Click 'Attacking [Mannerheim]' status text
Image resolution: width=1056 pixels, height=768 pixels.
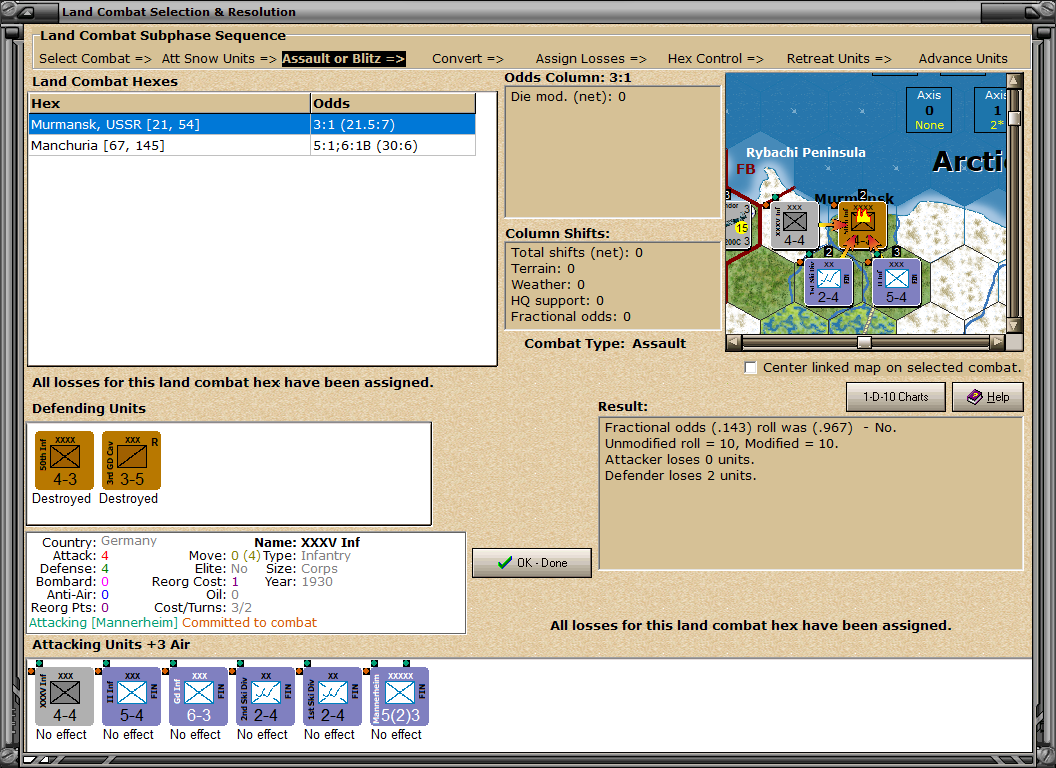click(103, 622)
